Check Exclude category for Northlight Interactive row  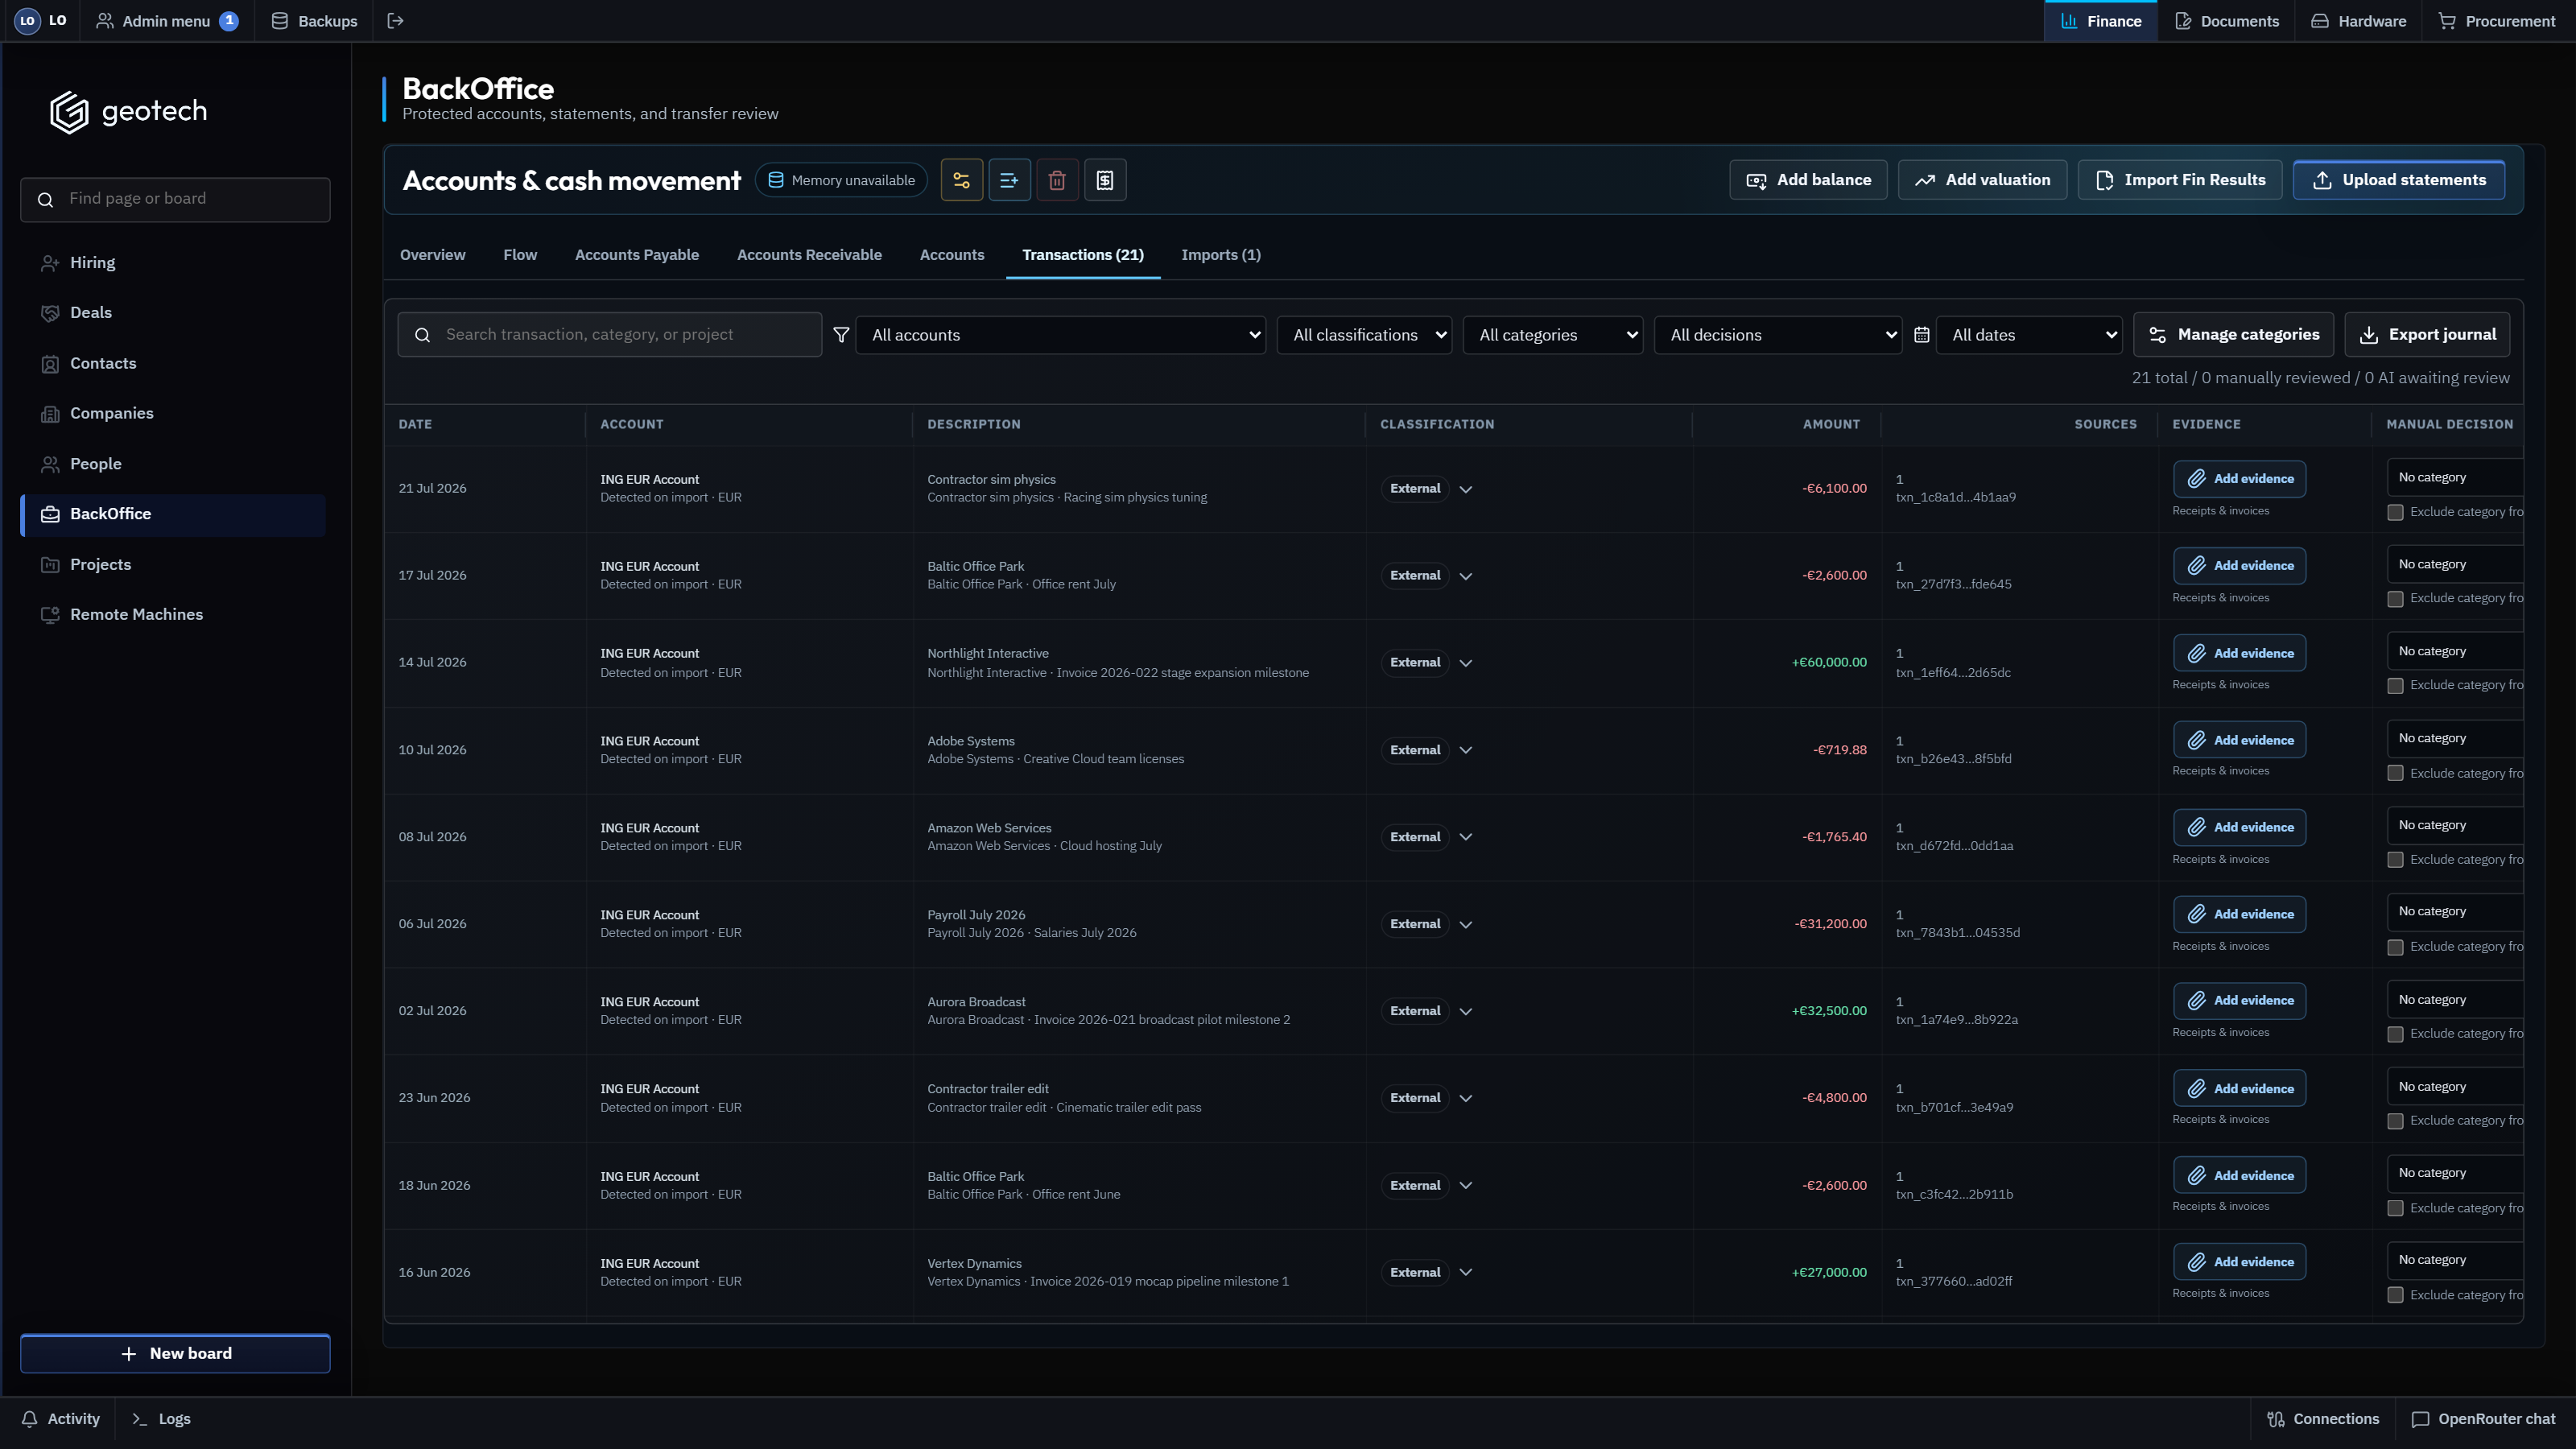(2395, 686)
